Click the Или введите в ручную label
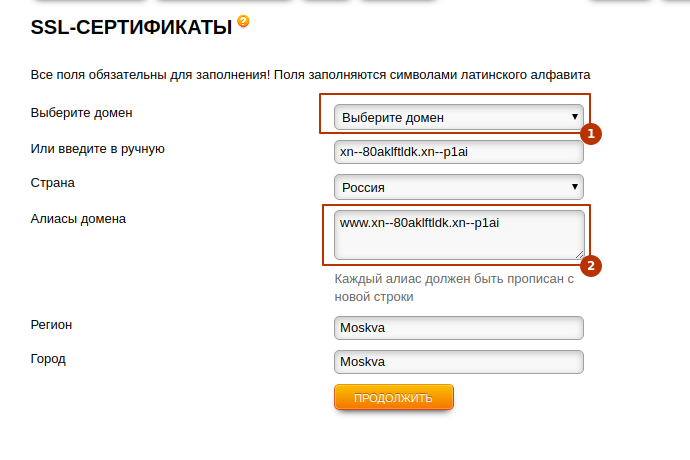Viewport: 690px width, 460px height. (97, 149)
